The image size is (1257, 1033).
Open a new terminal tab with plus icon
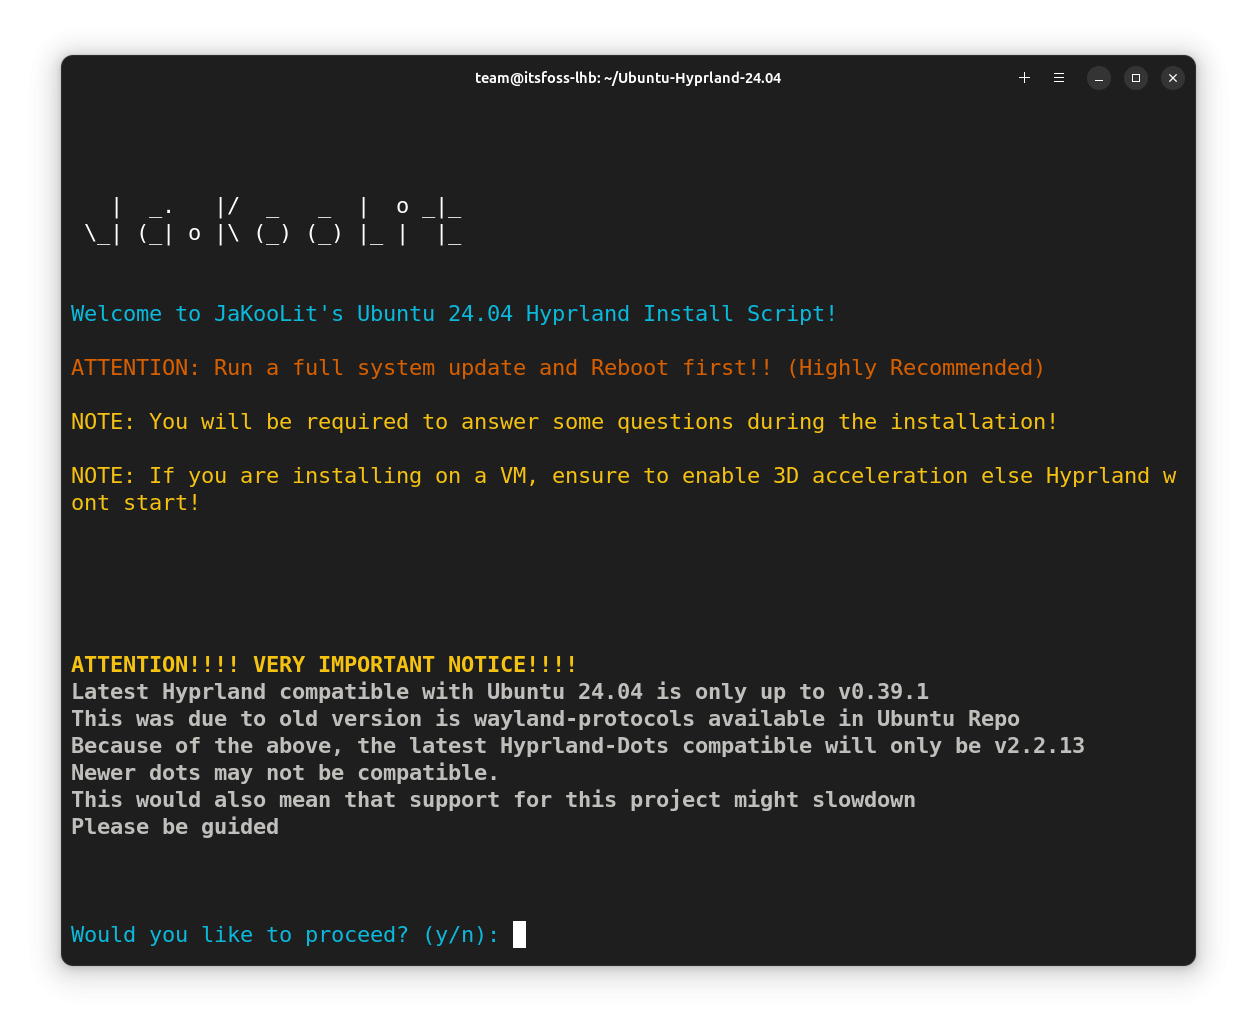[x=1024, y=78]
